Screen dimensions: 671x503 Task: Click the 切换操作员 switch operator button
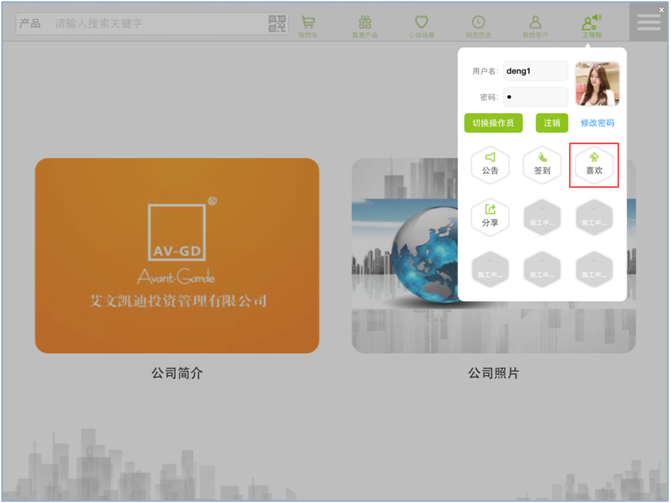point(493,123)
